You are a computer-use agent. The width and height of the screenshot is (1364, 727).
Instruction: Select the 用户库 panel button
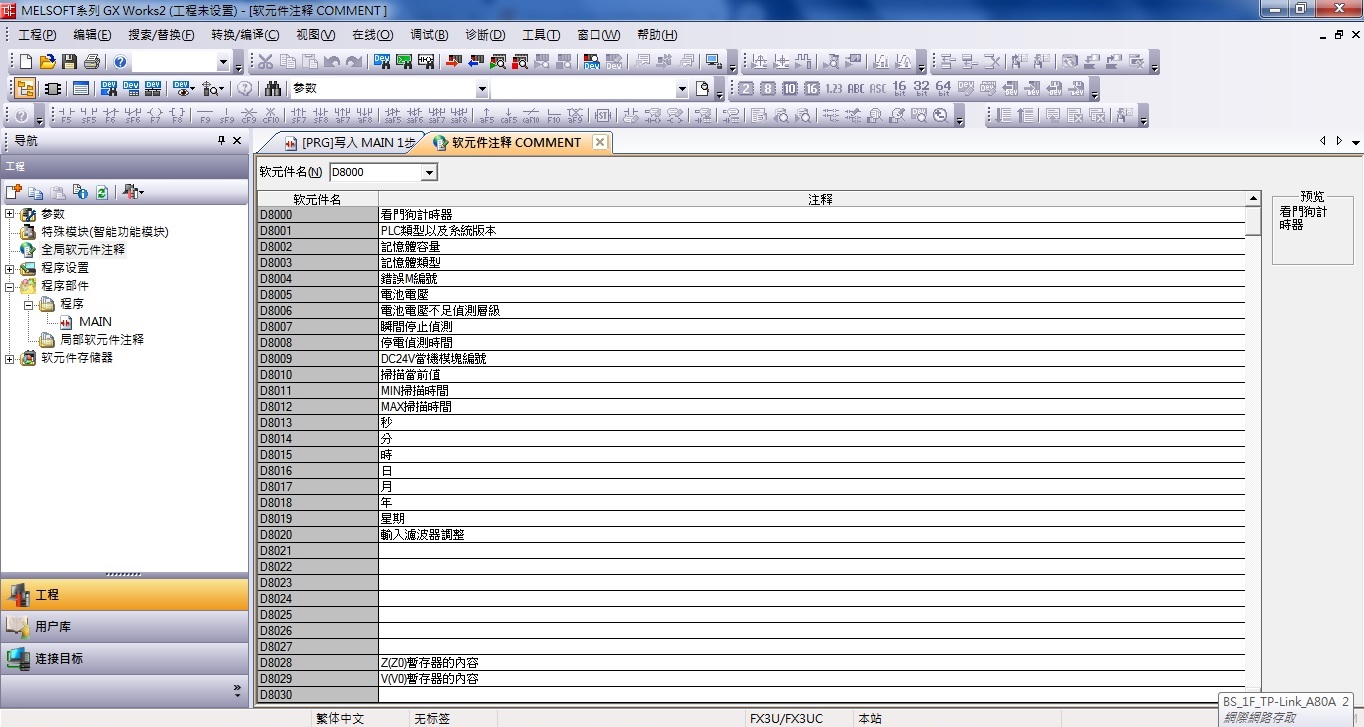tap(124, 626)
